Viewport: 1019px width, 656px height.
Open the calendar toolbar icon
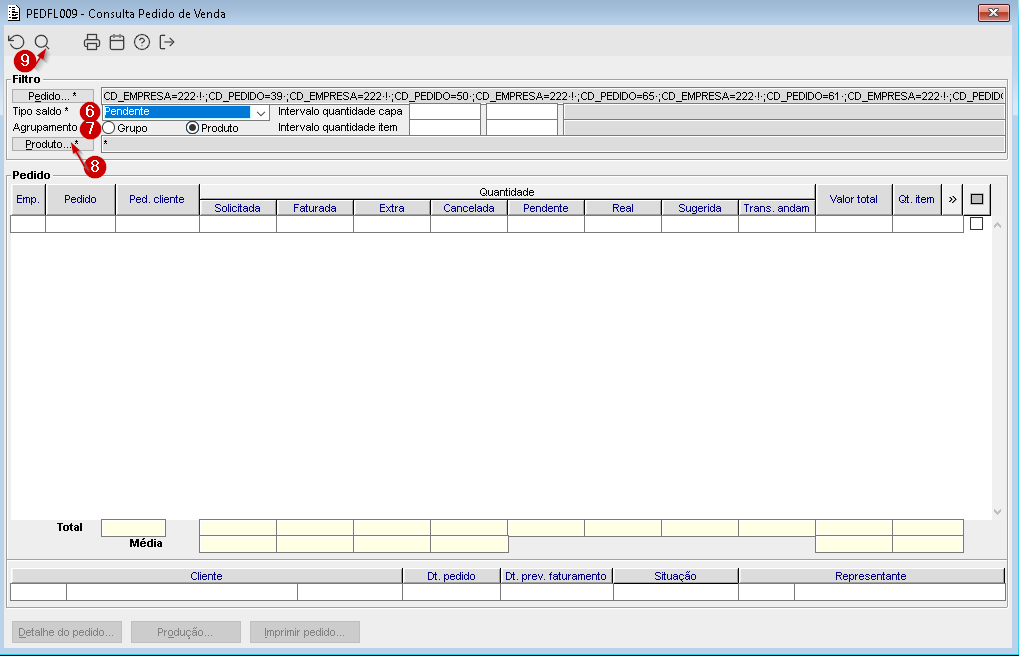pyautogui.click(x=117, y=42)
